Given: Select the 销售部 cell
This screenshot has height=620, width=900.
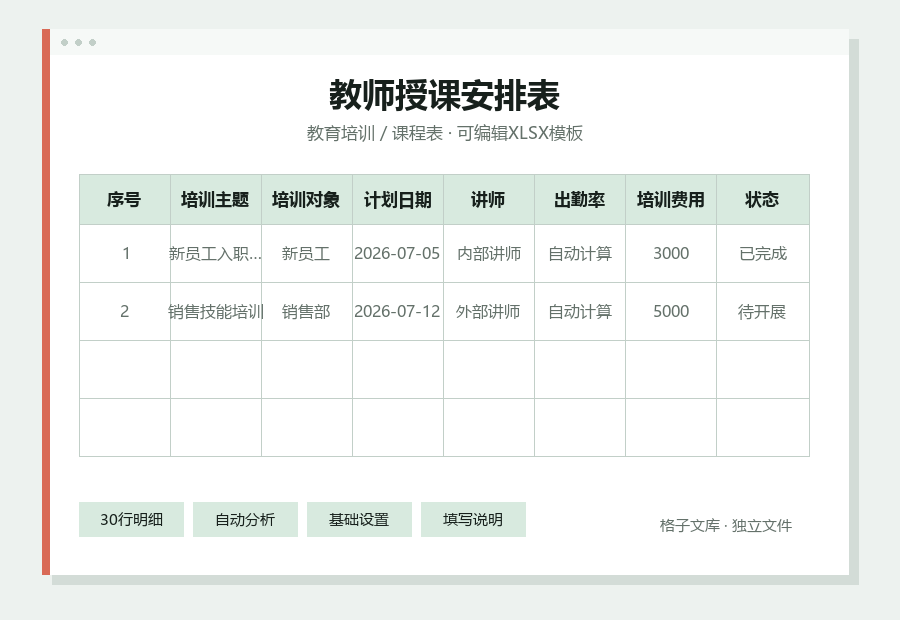Looking at the screenshot, I should 307,312.
